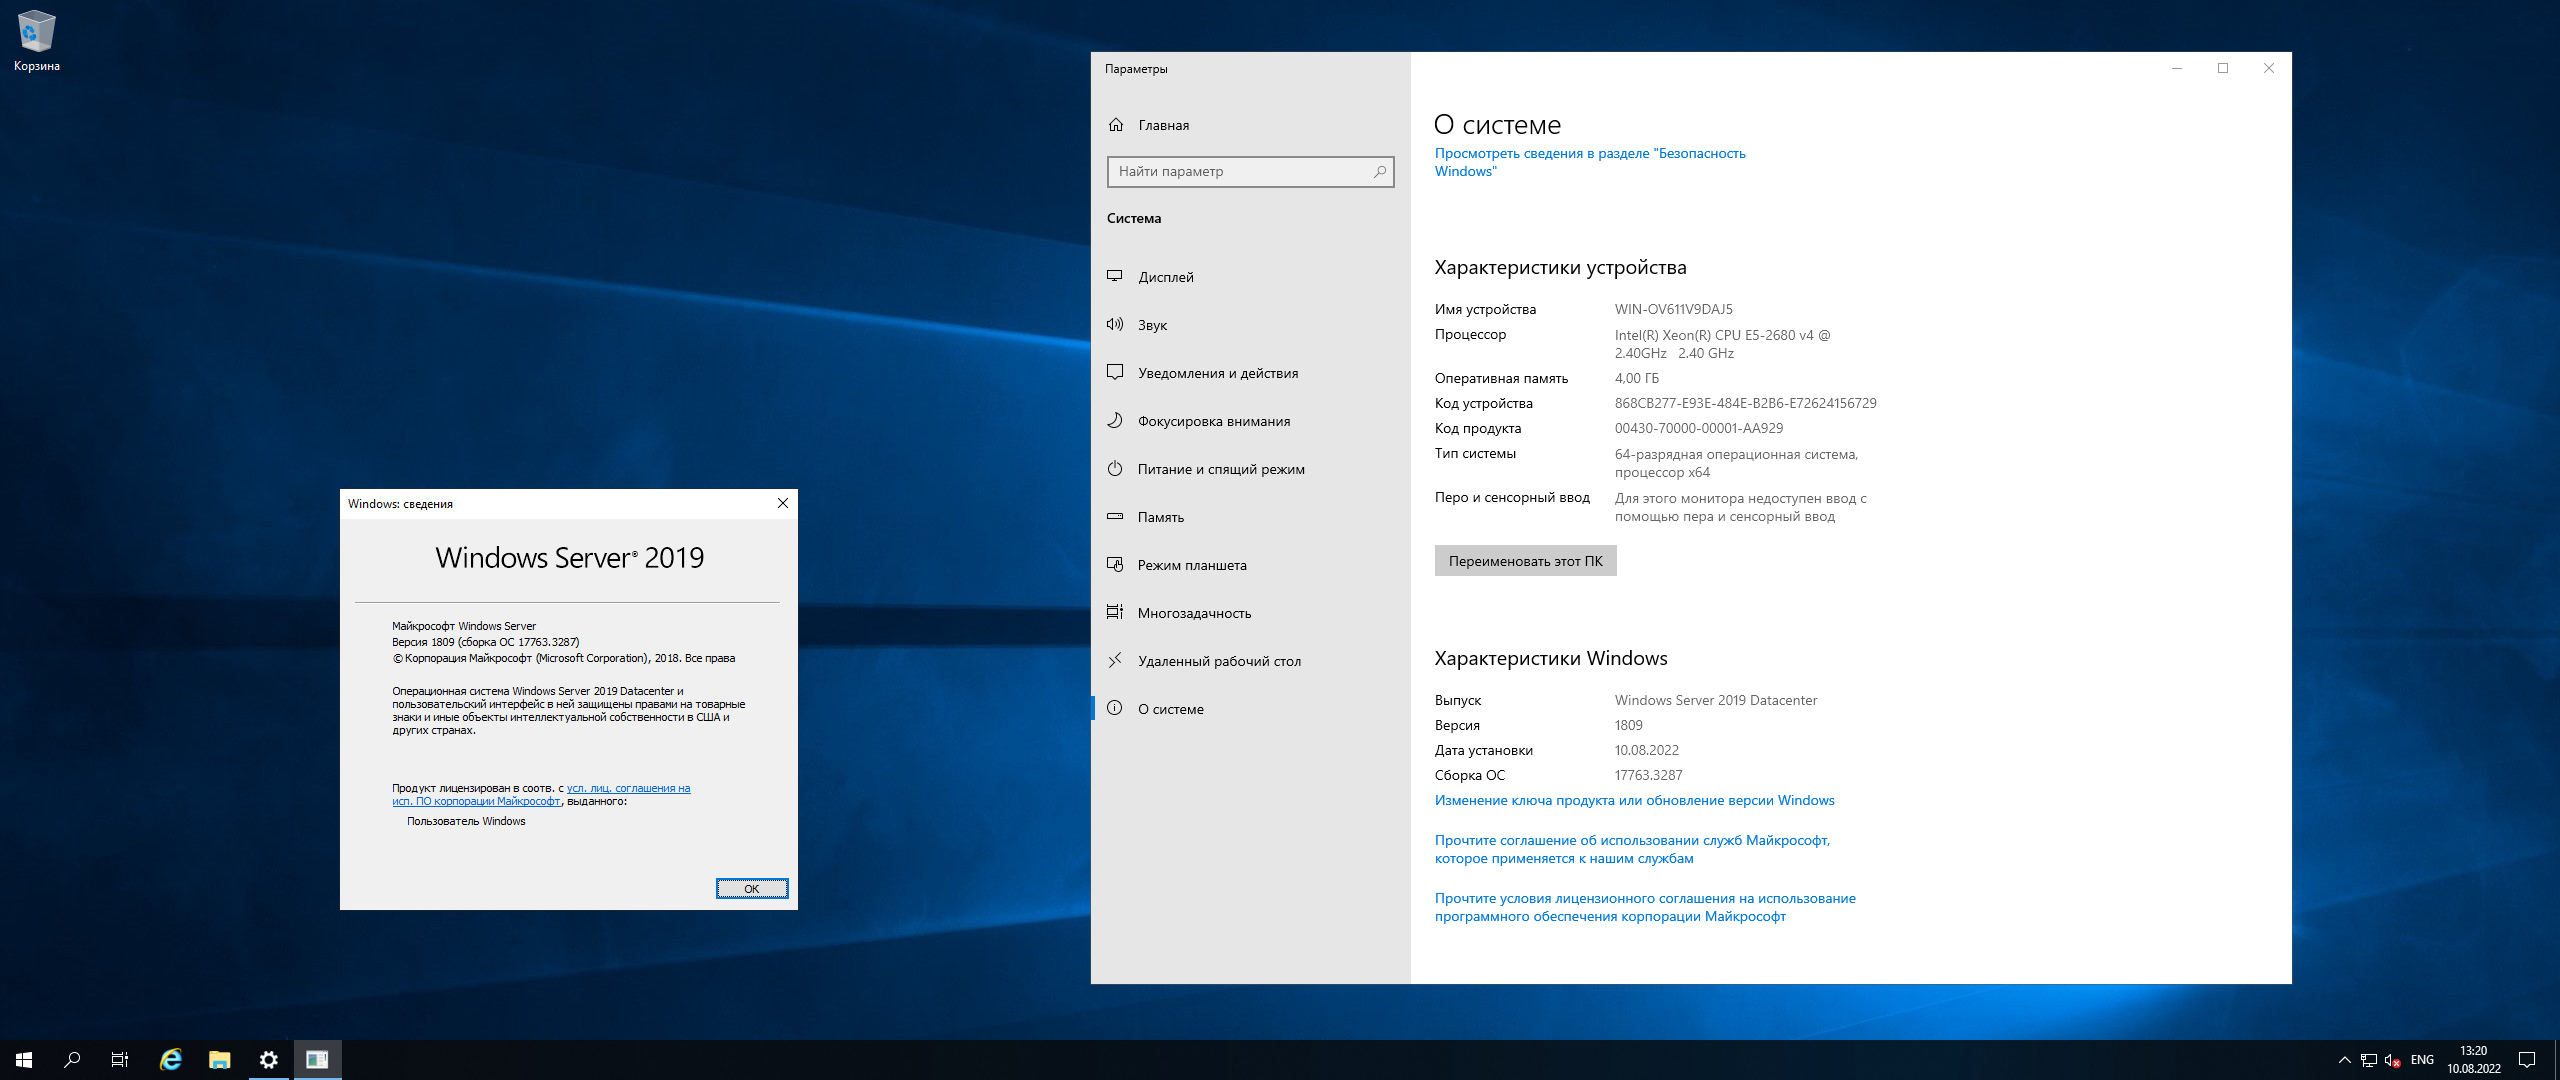Click the Главная home icon
This screenshot has height=1080, width=2560.
(1116, 124)
